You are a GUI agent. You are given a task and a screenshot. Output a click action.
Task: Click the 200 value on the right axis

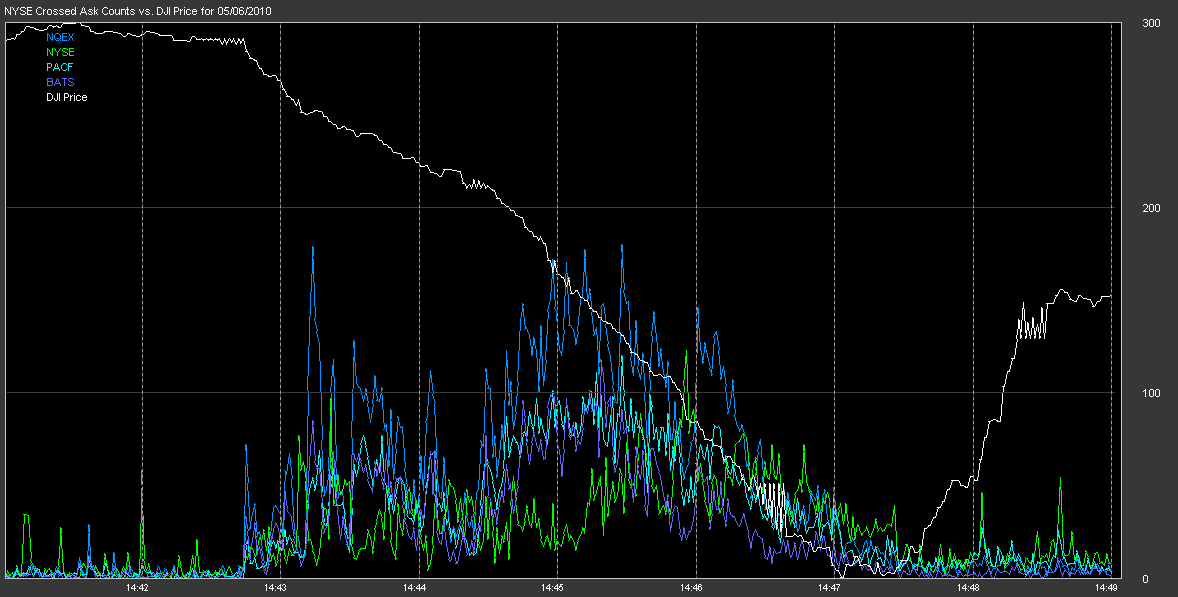tap(1151, 208)
